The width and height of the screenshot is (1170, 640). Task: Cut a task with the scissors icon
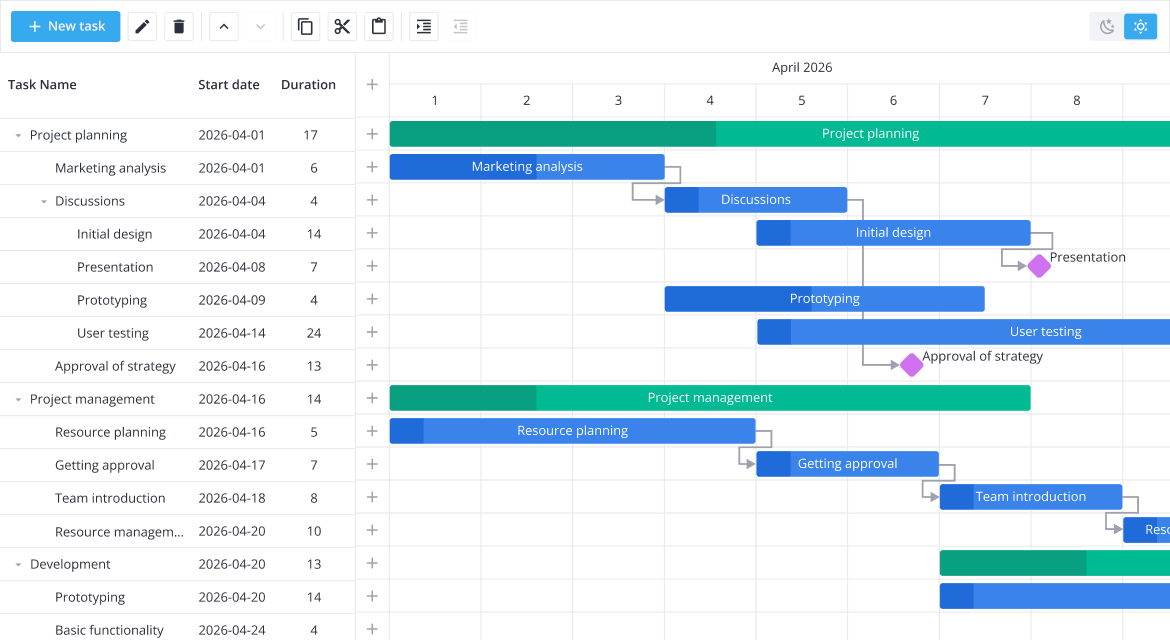[x=342, y=26]
